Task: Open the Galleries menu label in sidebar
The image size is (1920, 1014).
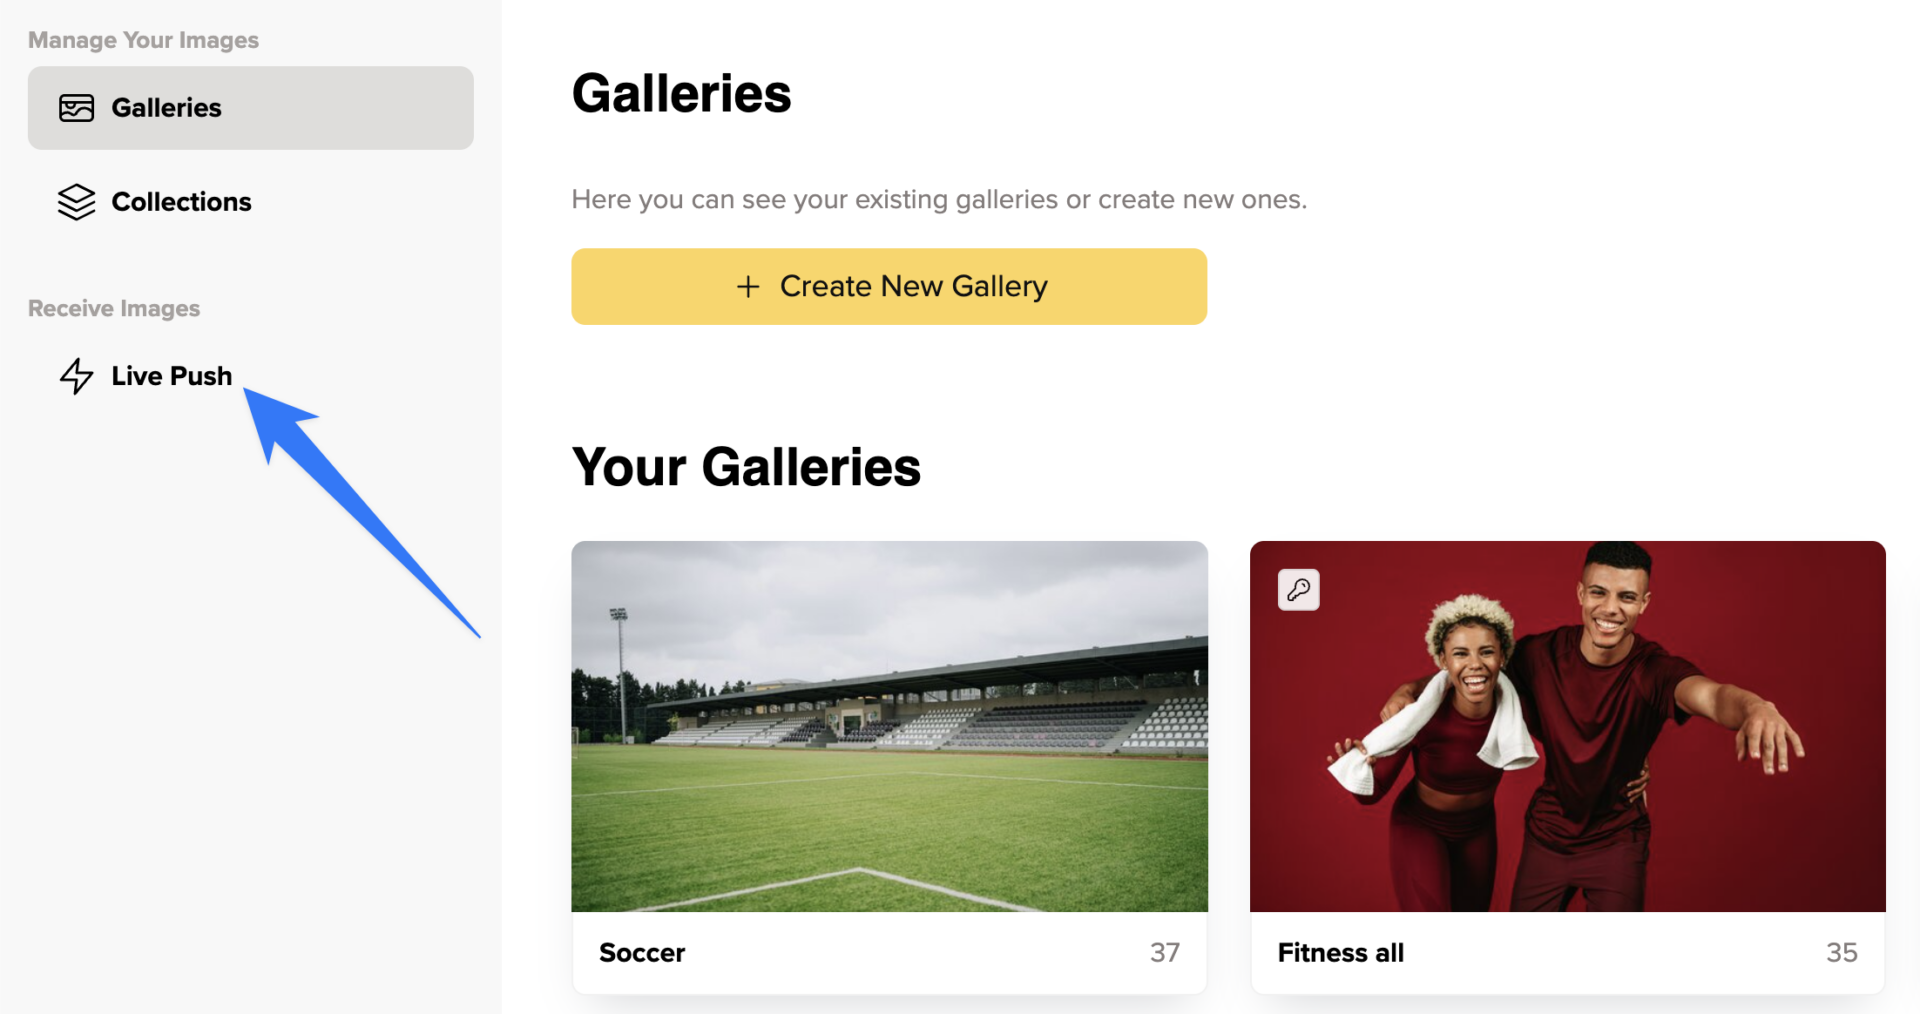Action: click(166, 108)
